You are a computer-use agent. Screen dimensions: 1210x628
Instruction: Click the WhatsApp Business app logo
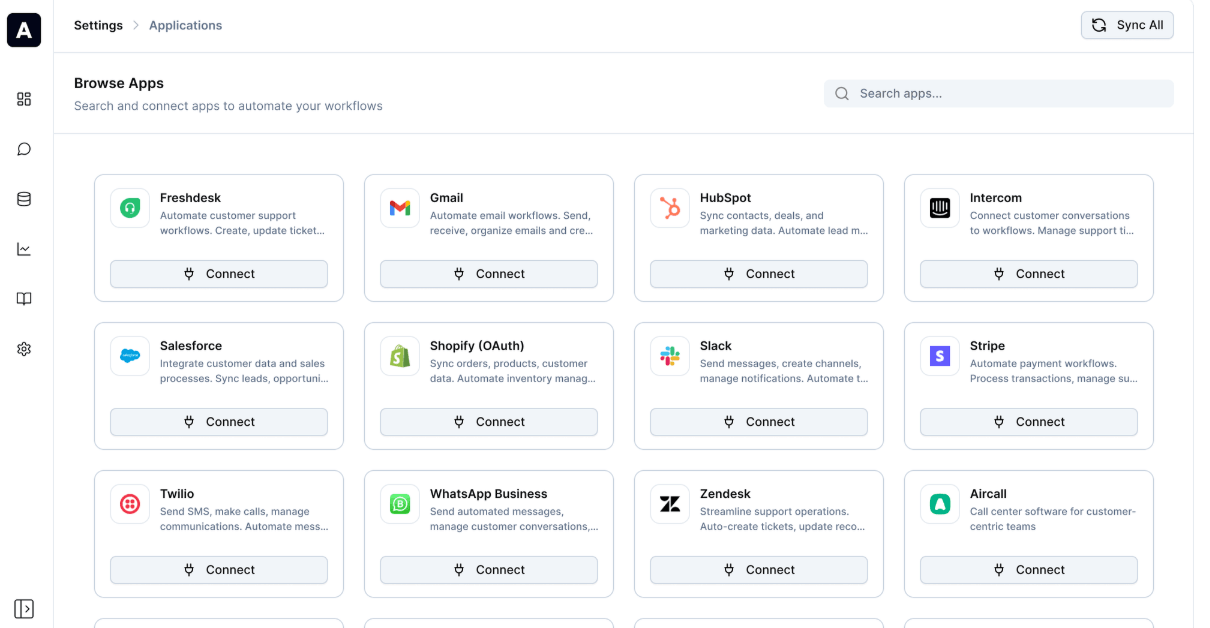tap(400, 504)
